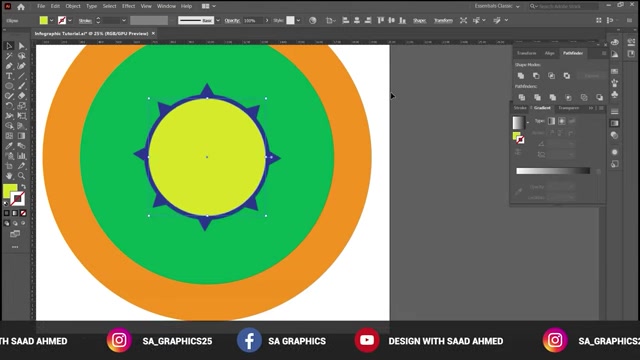
Task: Select the Eraser tool
Action: click(21, 96)
